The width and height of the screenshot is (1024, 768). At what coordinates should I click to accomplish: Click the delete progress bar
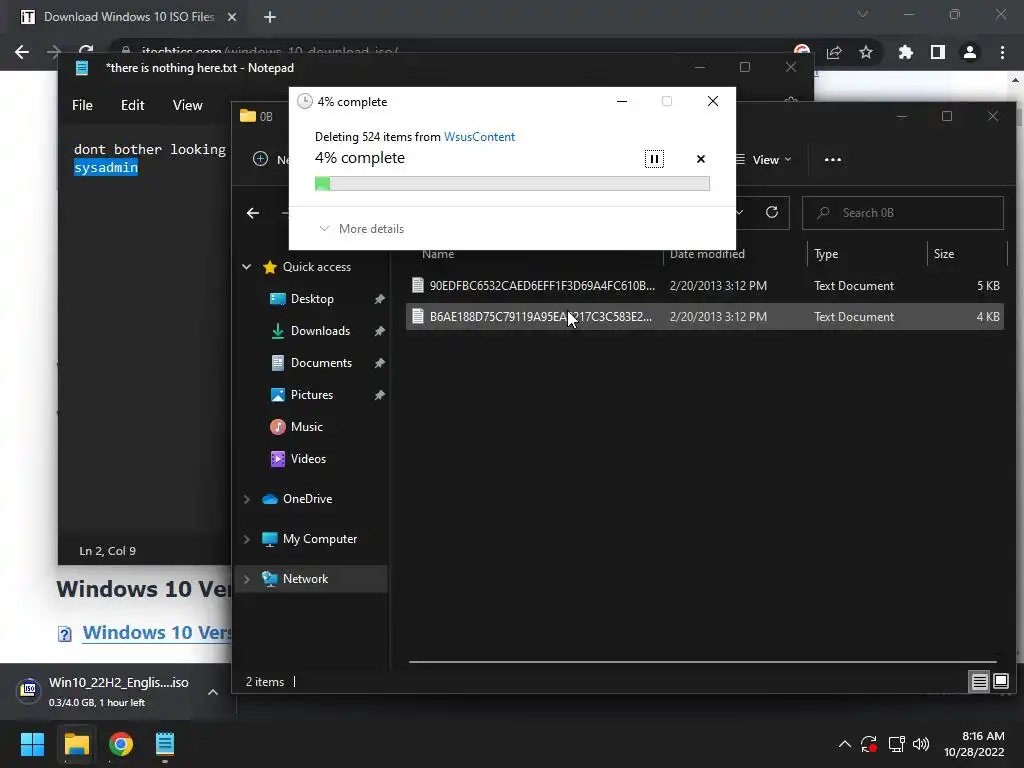point(512,184)
